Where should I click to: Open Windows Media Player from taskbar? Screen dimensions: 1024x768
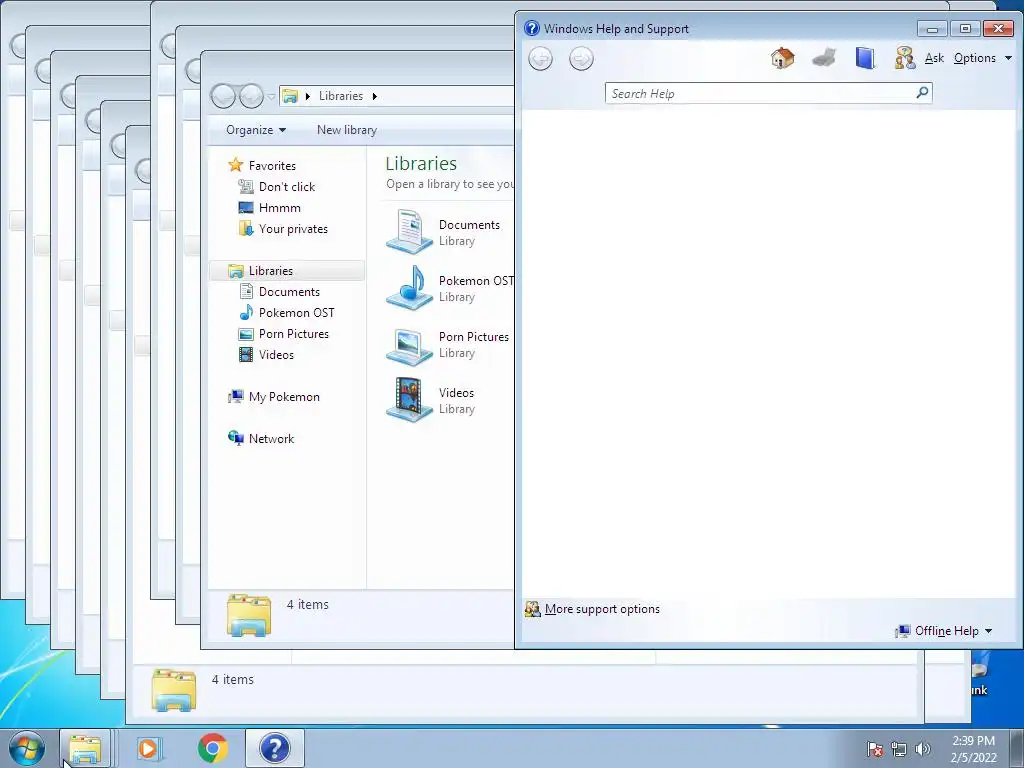[x=148, y=748]
